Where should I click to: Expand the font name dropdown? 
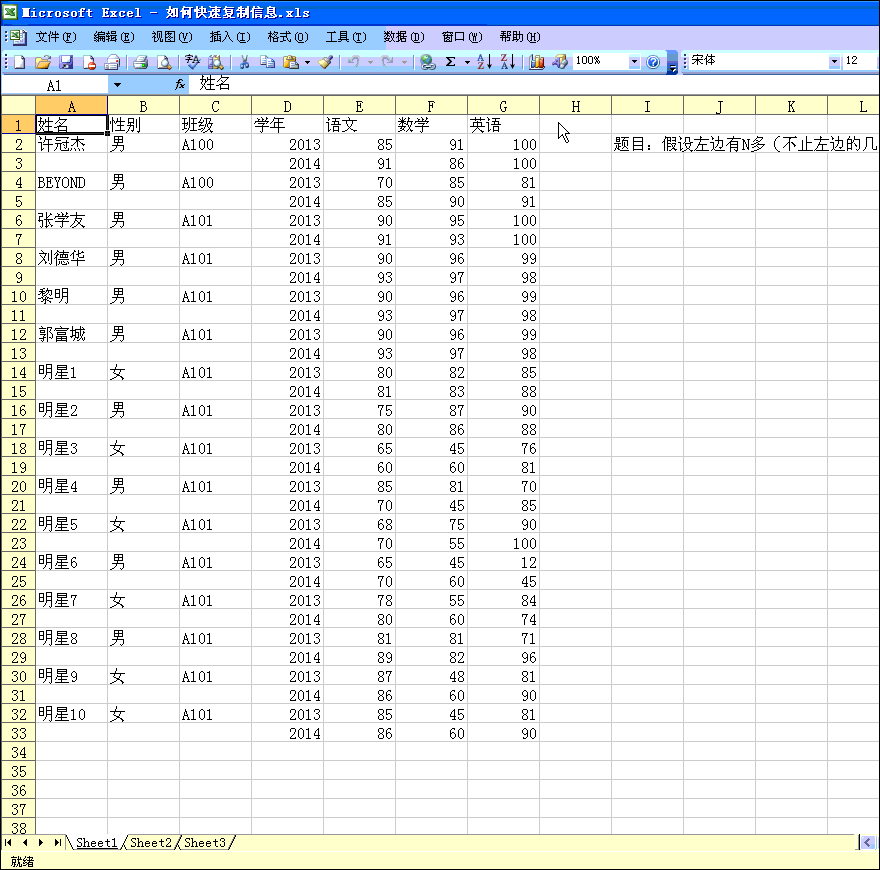click(x=834, y=62)
